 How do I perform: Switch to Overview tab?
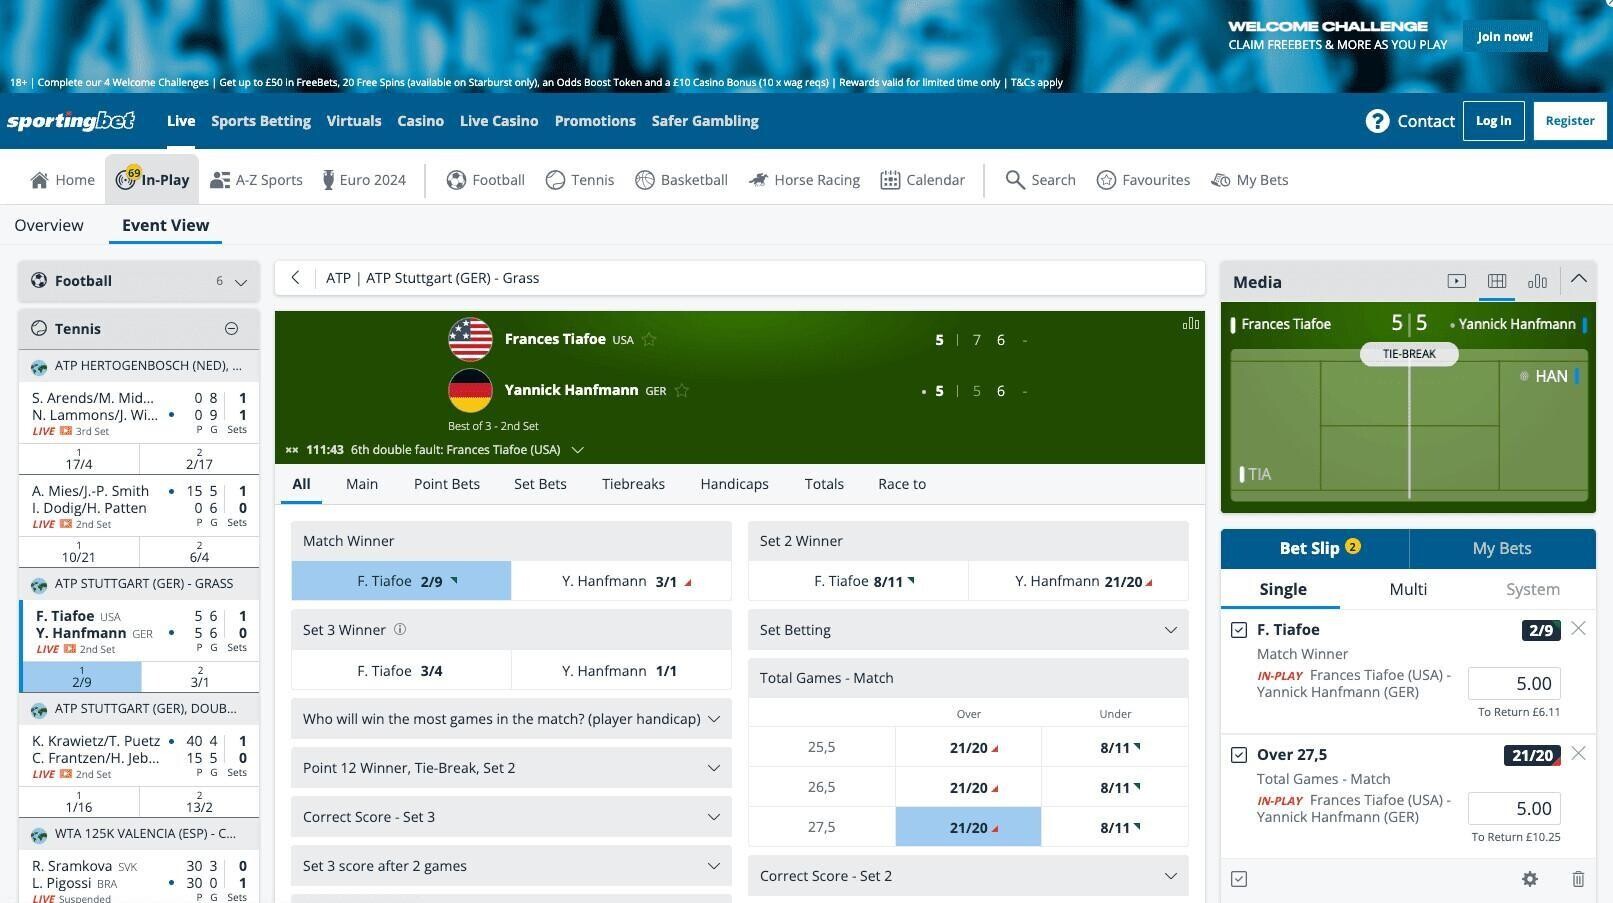pos(49,225)
